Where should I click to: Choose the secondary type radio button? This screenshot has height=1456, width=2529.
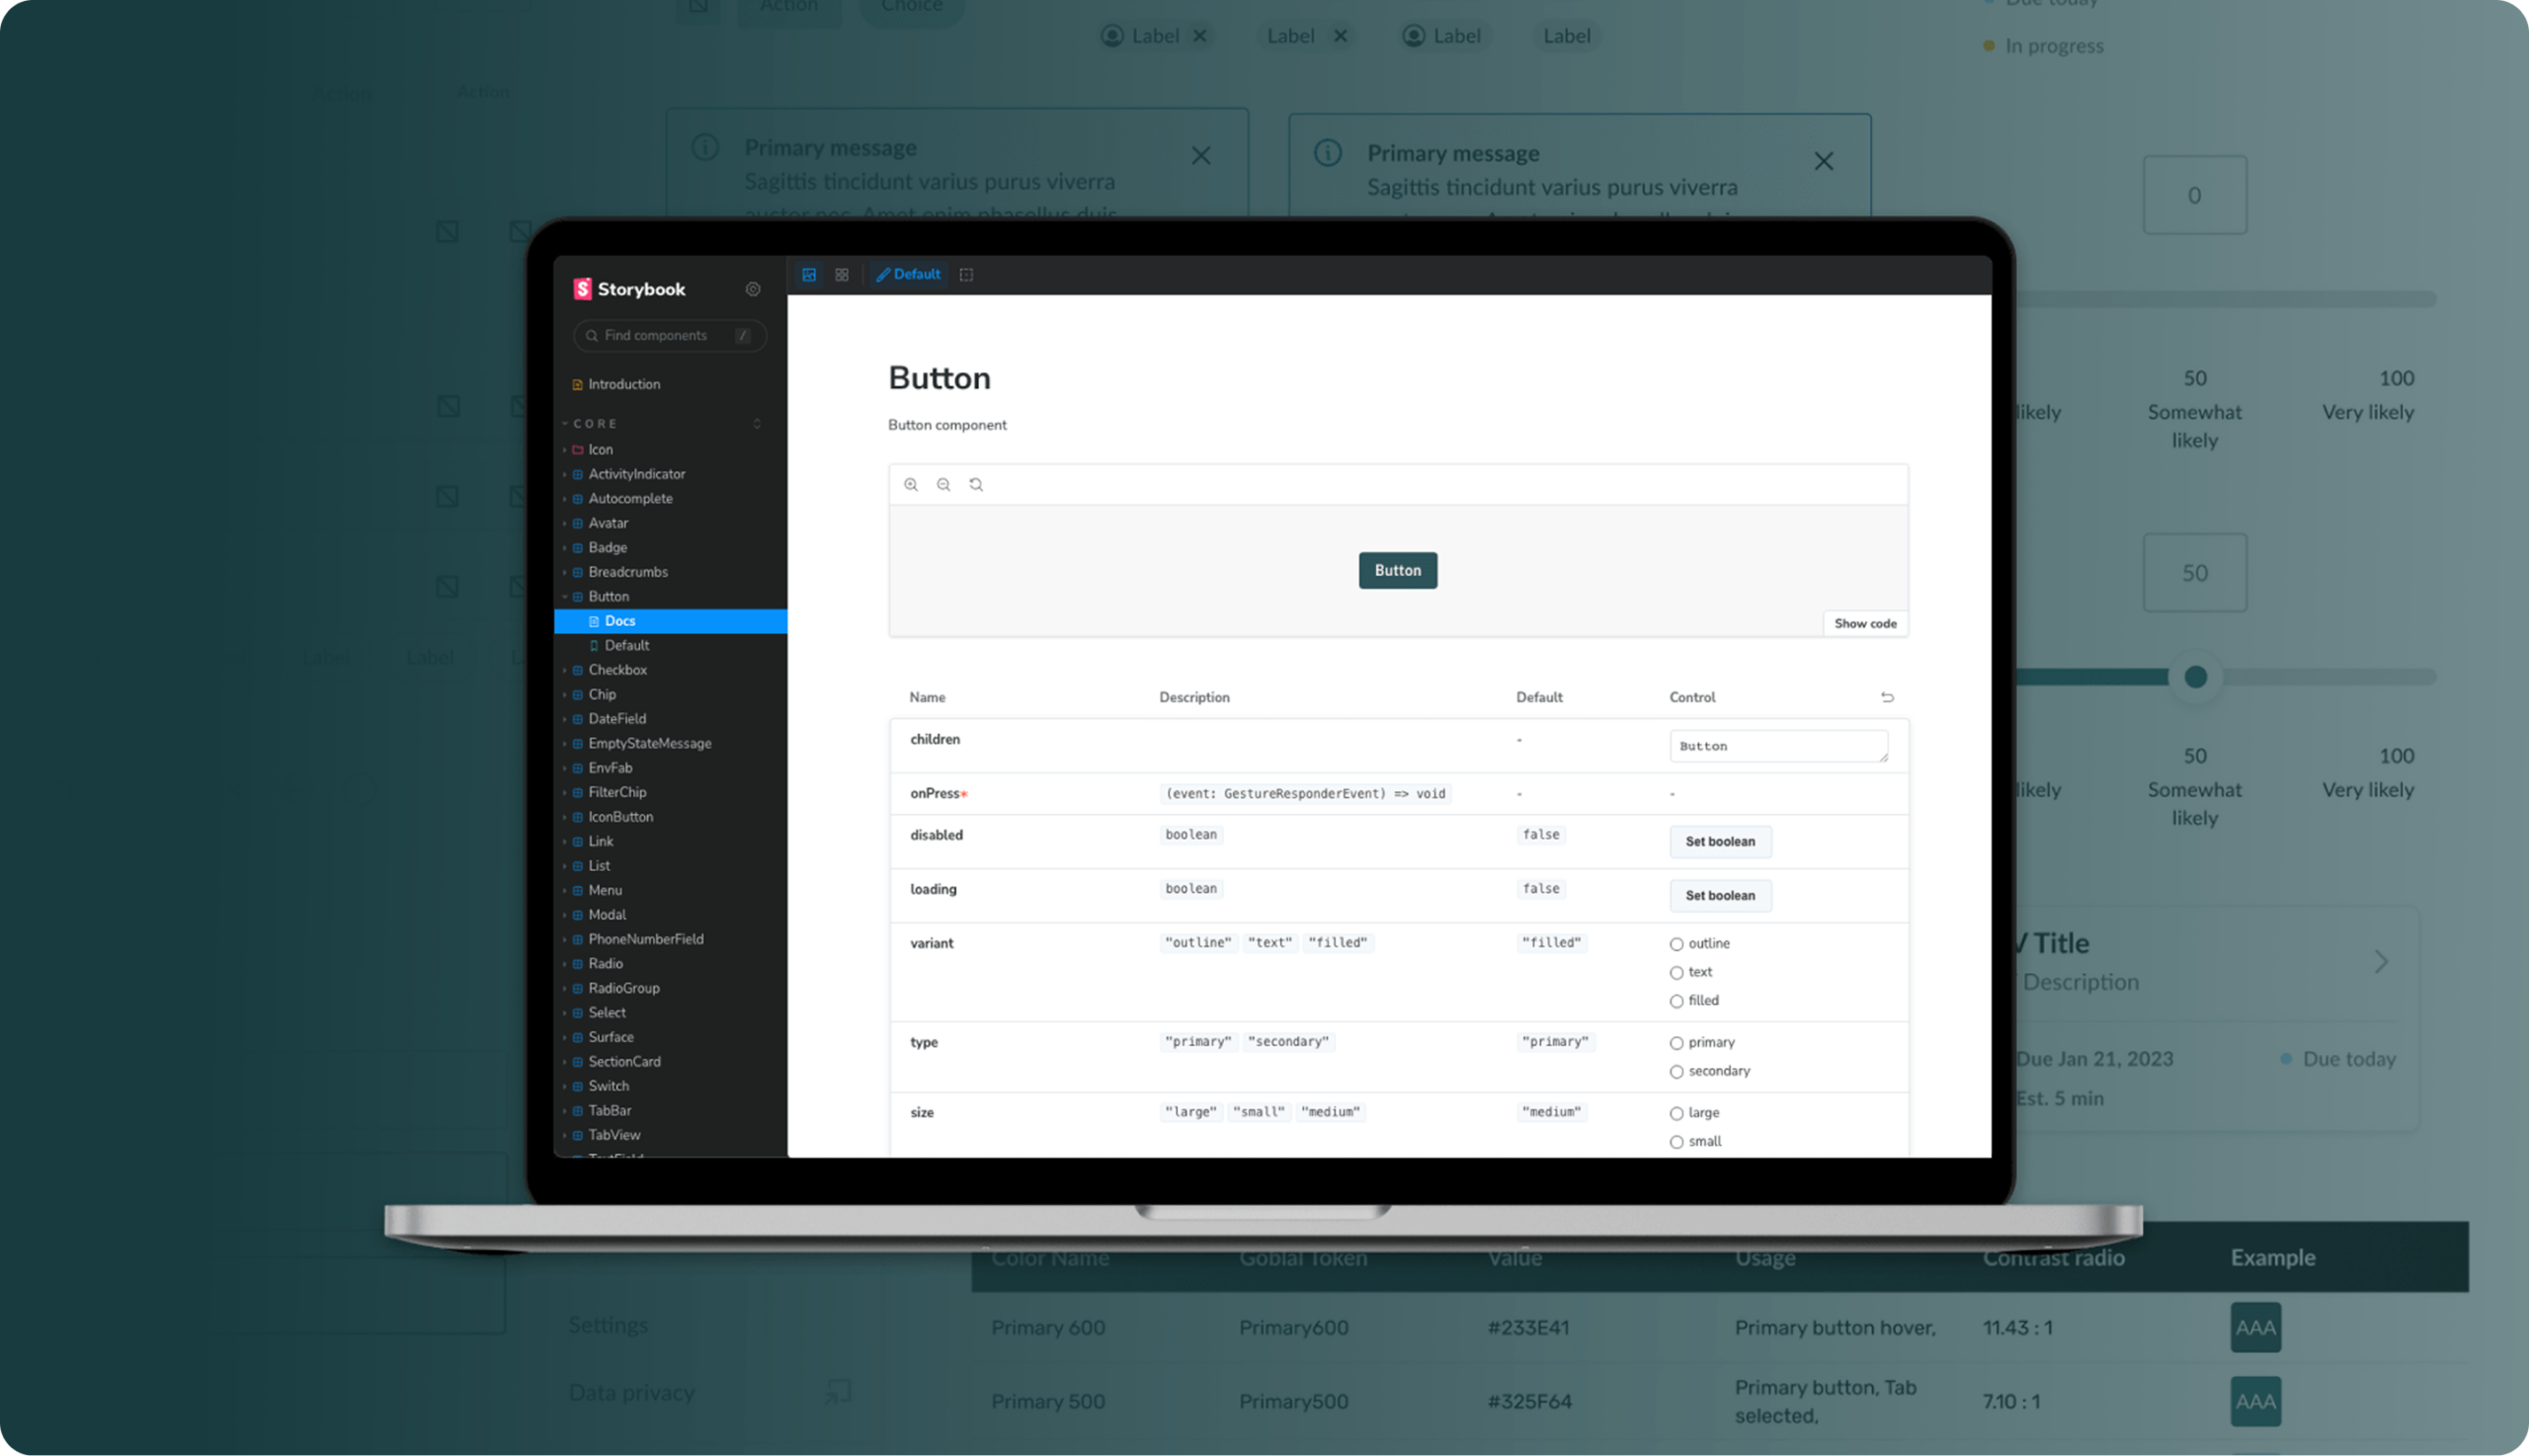point(1676,1071)
